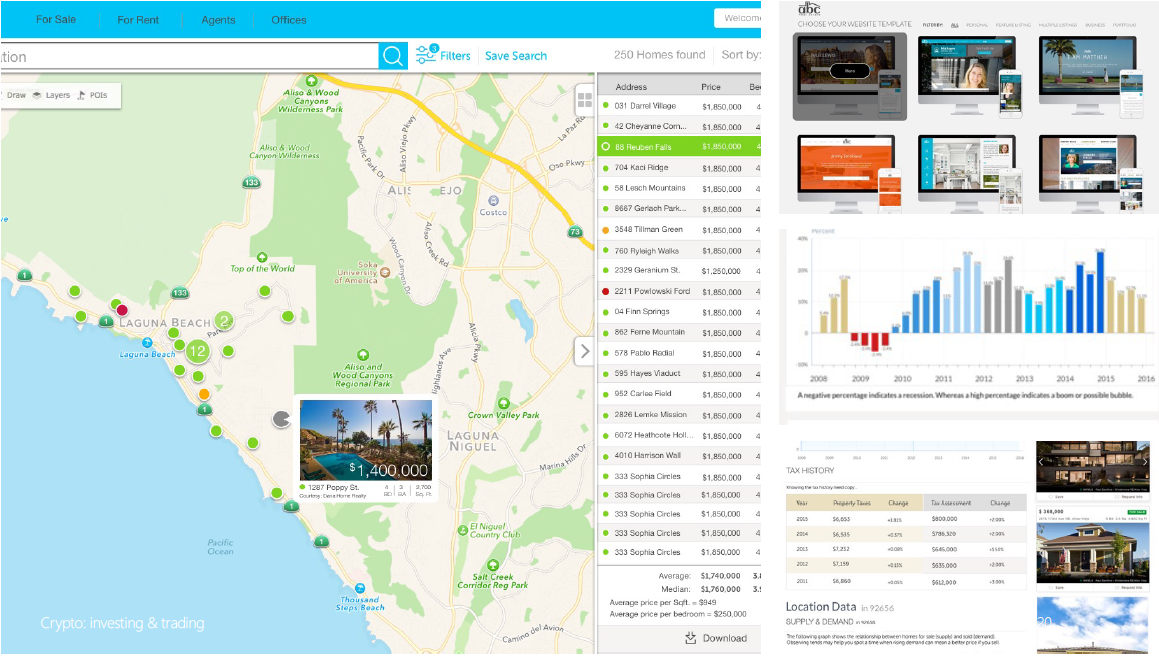Collapse the listings panel with chevron arrow

[585, 352]
